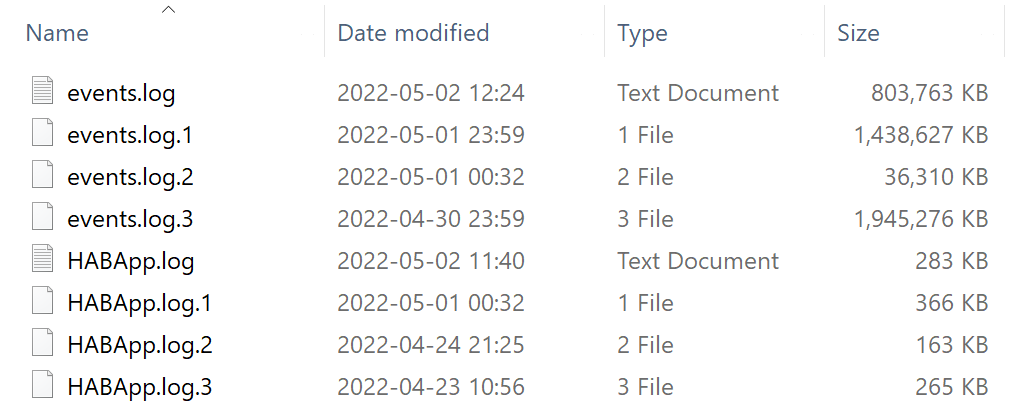Click the HABApp.log.2 file icon
Image resolution: width=1024 pixels, height=416 pixels.
(x=42, y=345)
